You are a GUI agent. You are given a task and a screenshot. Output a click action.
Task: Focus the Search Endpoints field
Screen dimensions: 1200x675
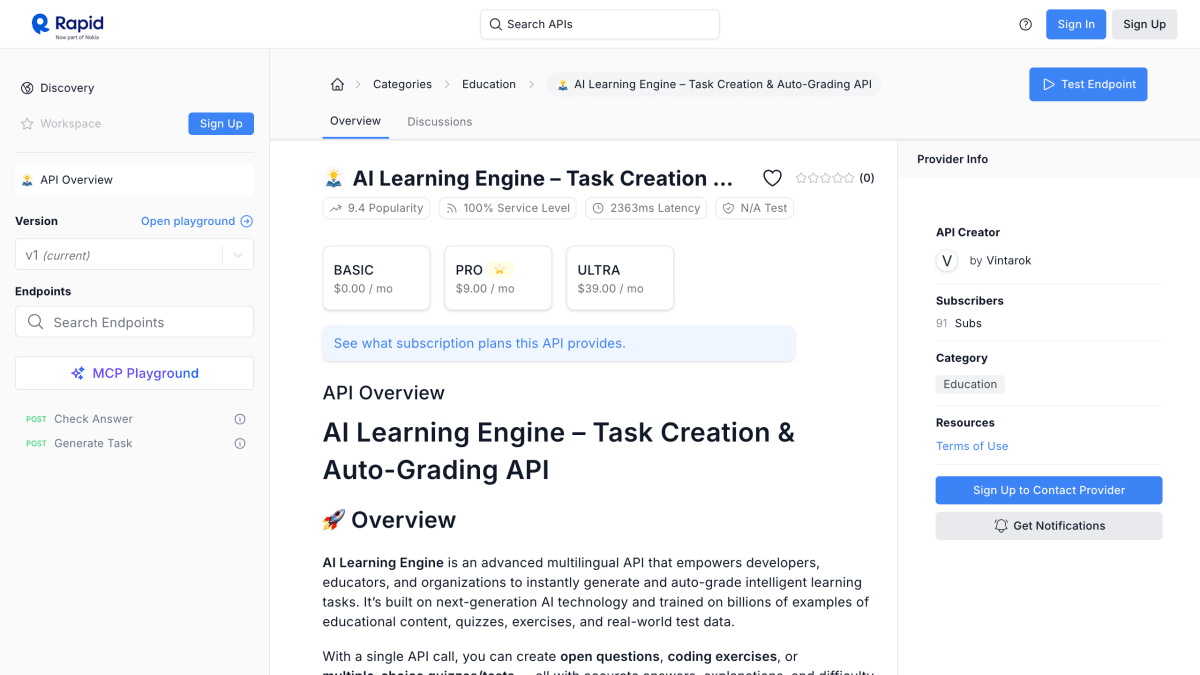134,322
